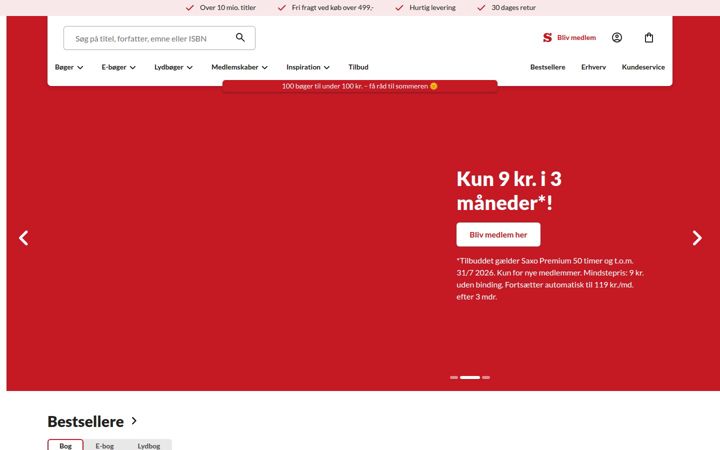720x450 pixels.
Task: Jump to third carousel slide indicator
Action: (x=486, y=377)
